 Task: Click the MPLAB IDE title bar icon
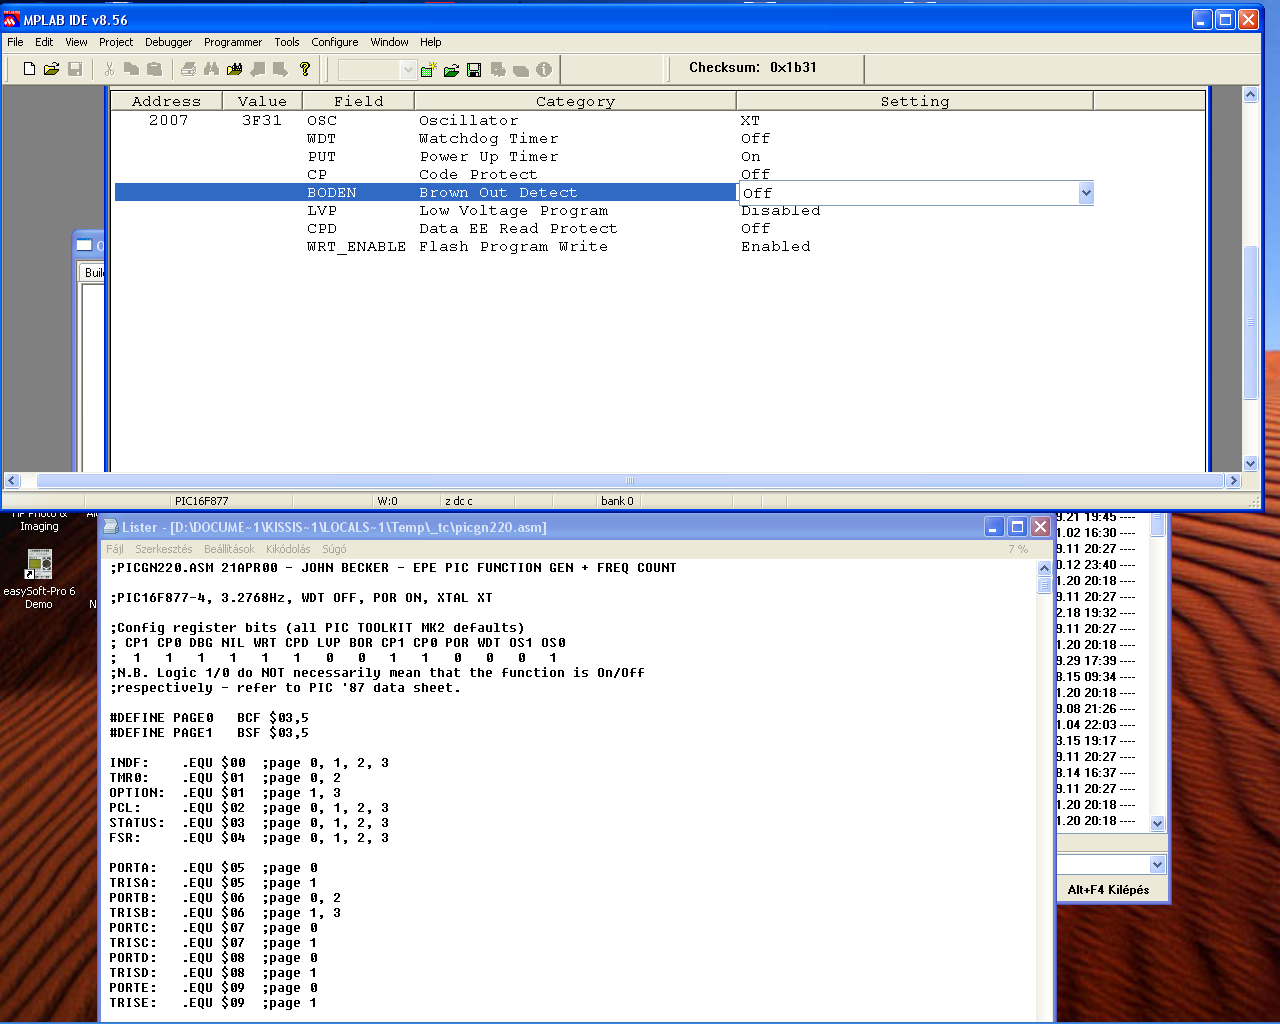12,20
